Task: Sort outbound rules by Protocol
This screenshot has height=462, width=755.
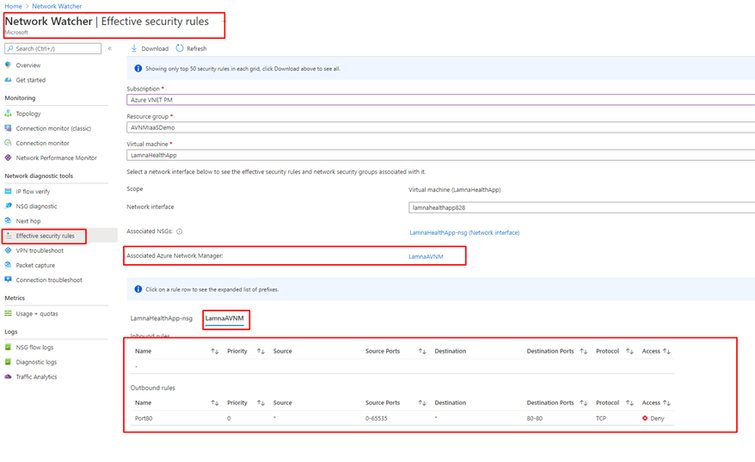Action: [x=629, y=403]
